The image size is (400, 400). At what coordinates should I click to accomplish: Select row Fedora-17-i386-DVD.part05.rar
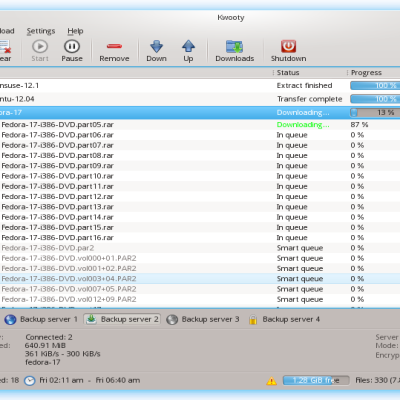200,125
